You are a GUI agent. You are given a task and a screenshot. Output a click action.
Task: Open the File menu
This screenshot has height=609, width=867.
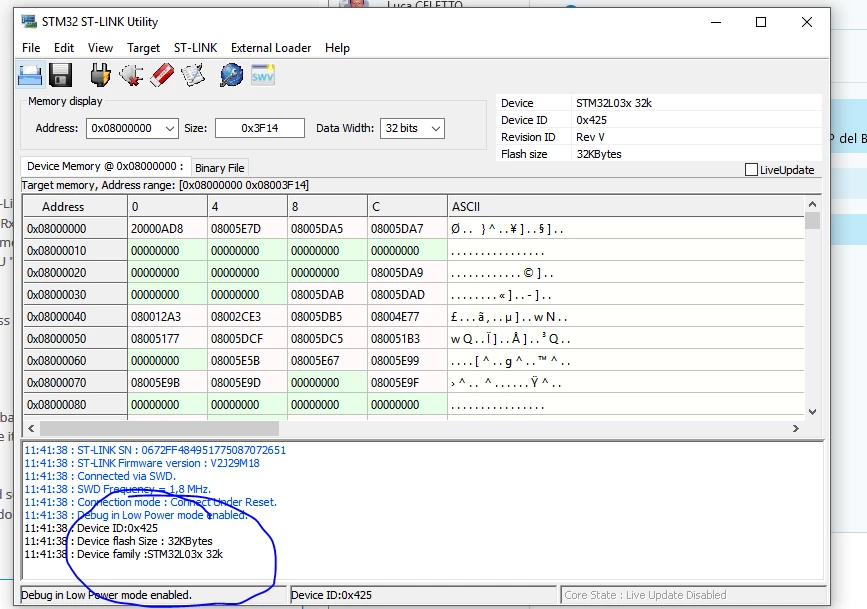click(31, 48)
